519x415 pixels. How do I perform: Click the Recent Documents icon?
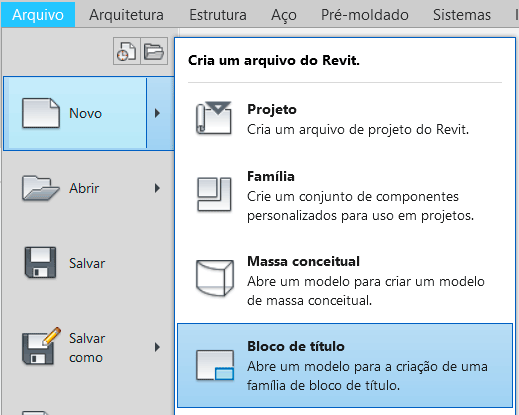[126, 51]
